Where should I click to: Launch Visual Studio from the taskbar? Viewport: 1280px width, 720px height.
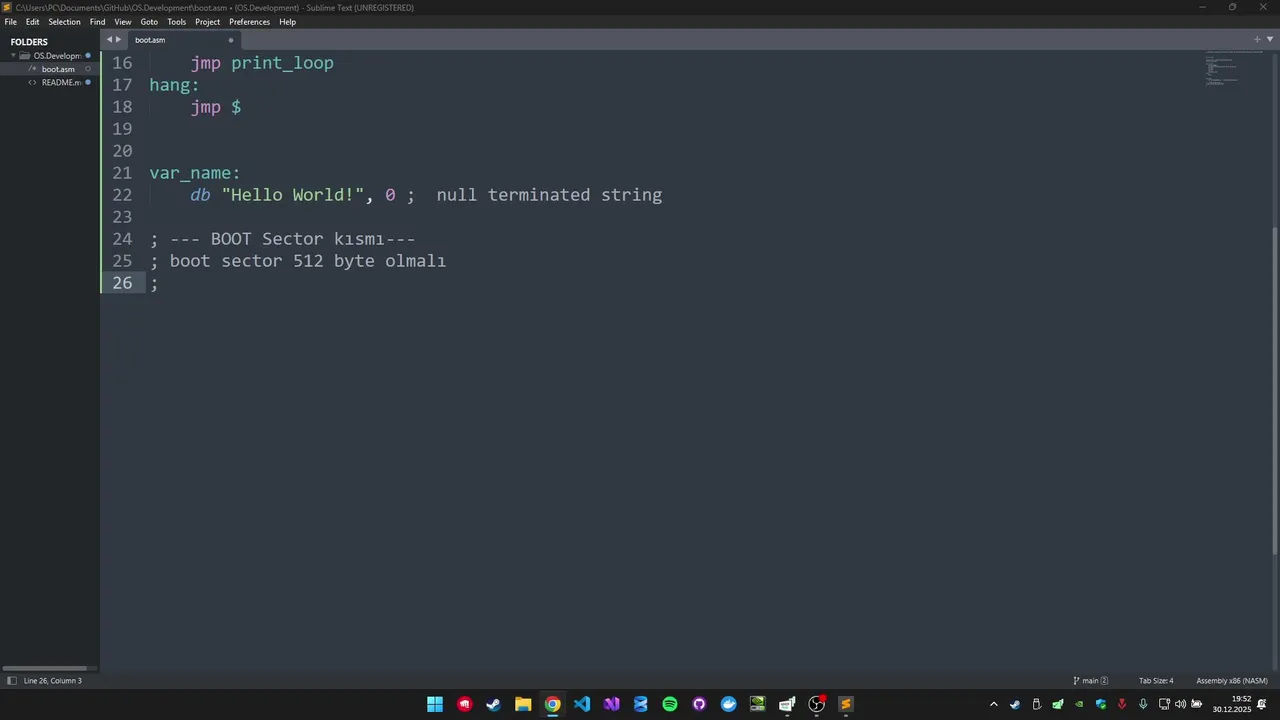pos(611,704)
